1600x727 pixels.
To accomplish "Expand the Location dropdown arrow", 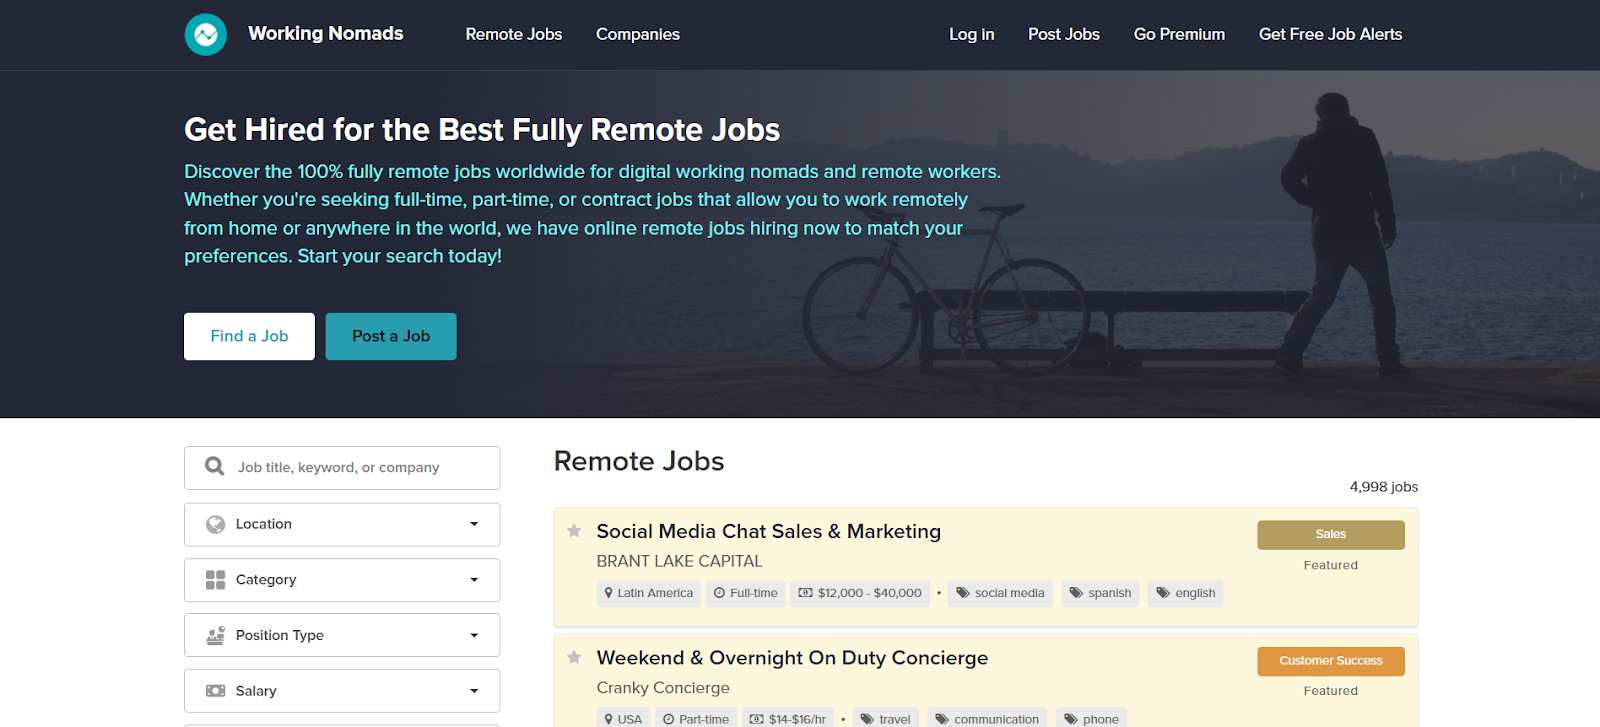I will tap(474, 524).
